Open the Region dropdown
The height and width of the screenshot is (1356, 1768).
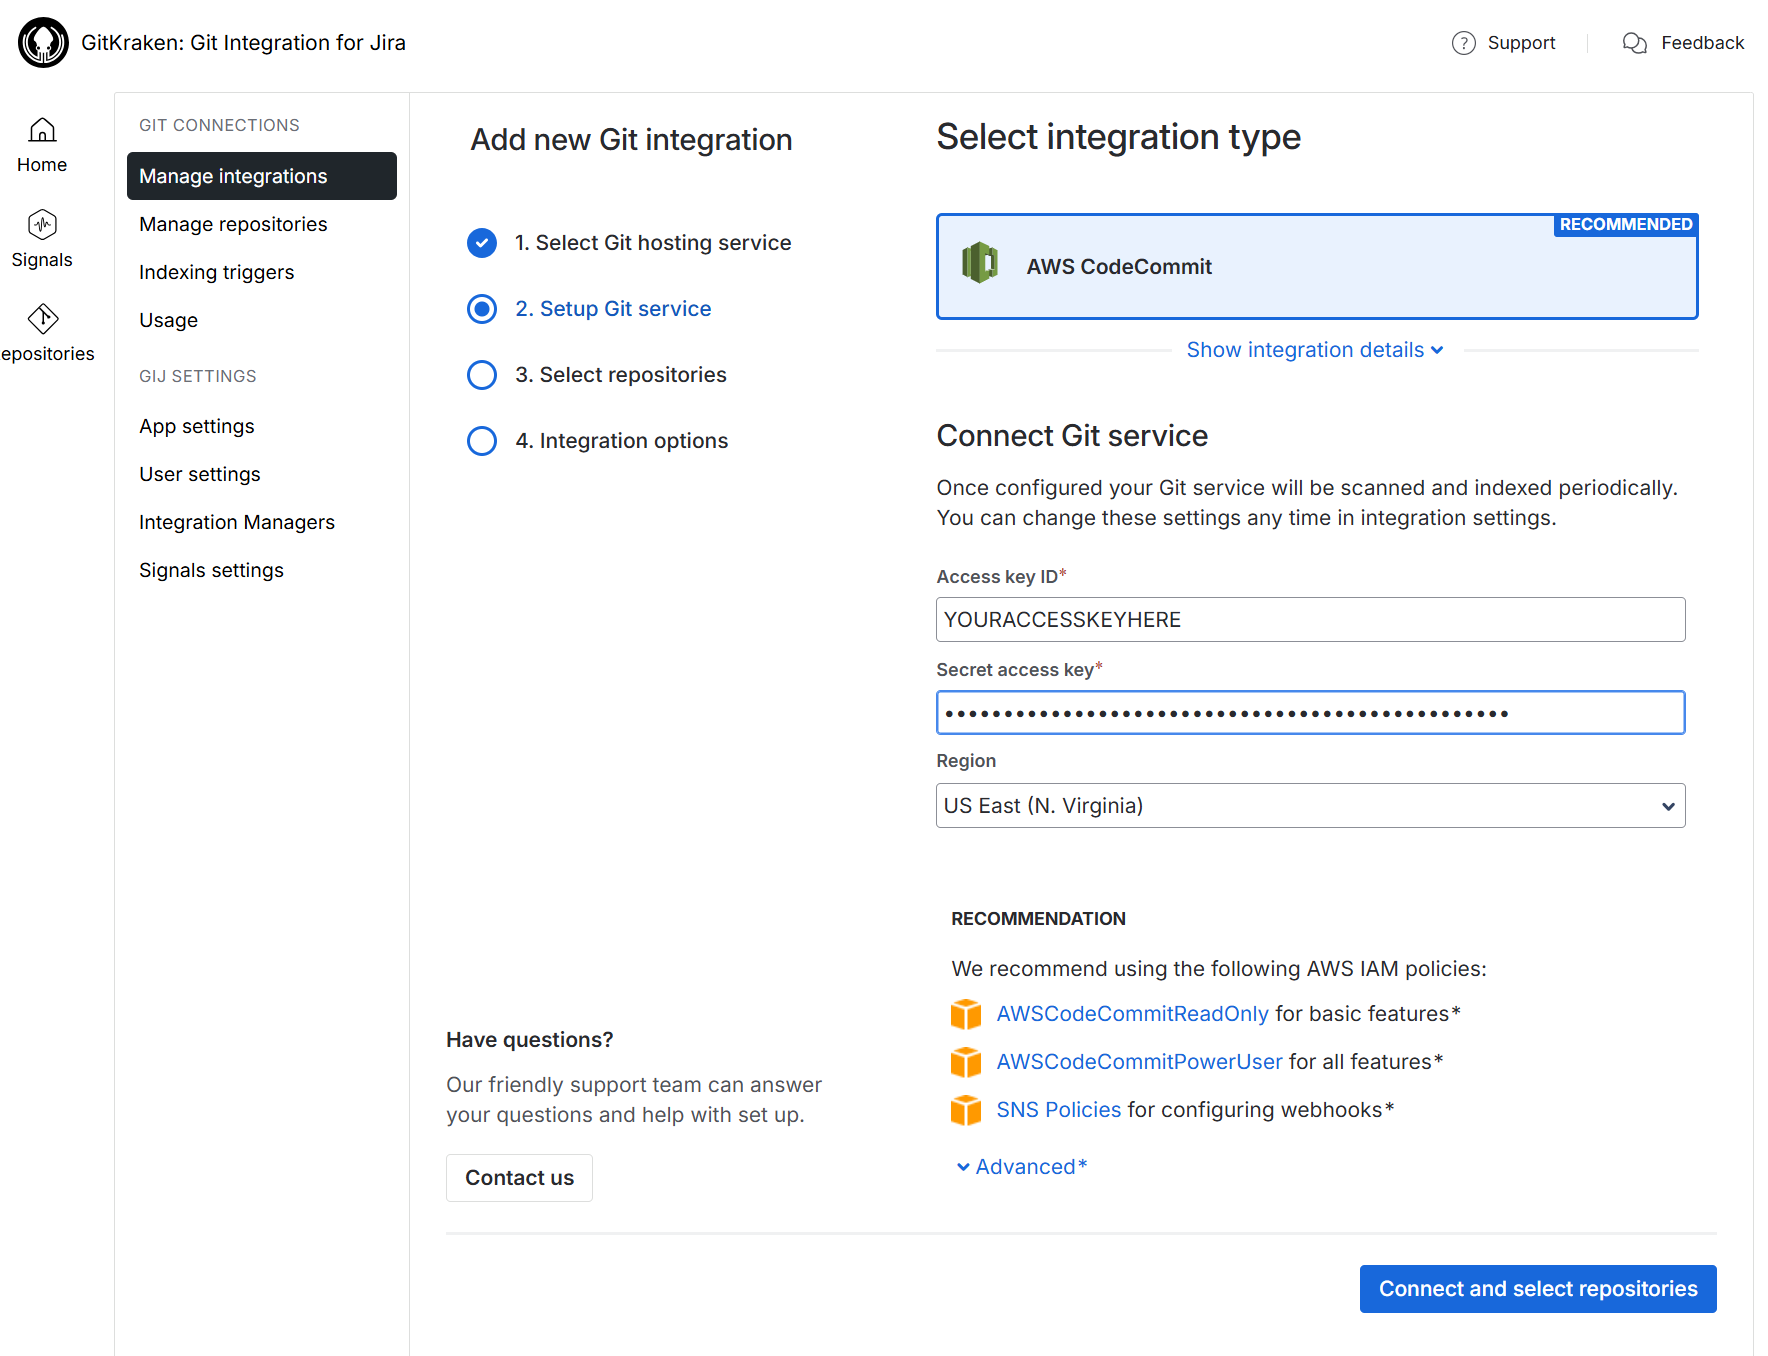tap(1310, 806)
